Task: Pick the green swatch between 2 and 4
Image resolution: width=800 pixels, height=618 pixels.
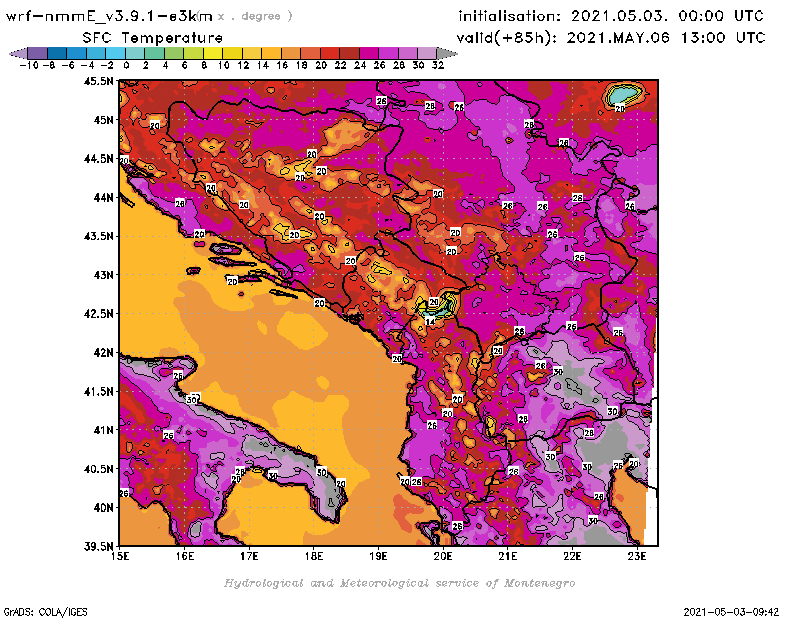Action: [154, 53]
